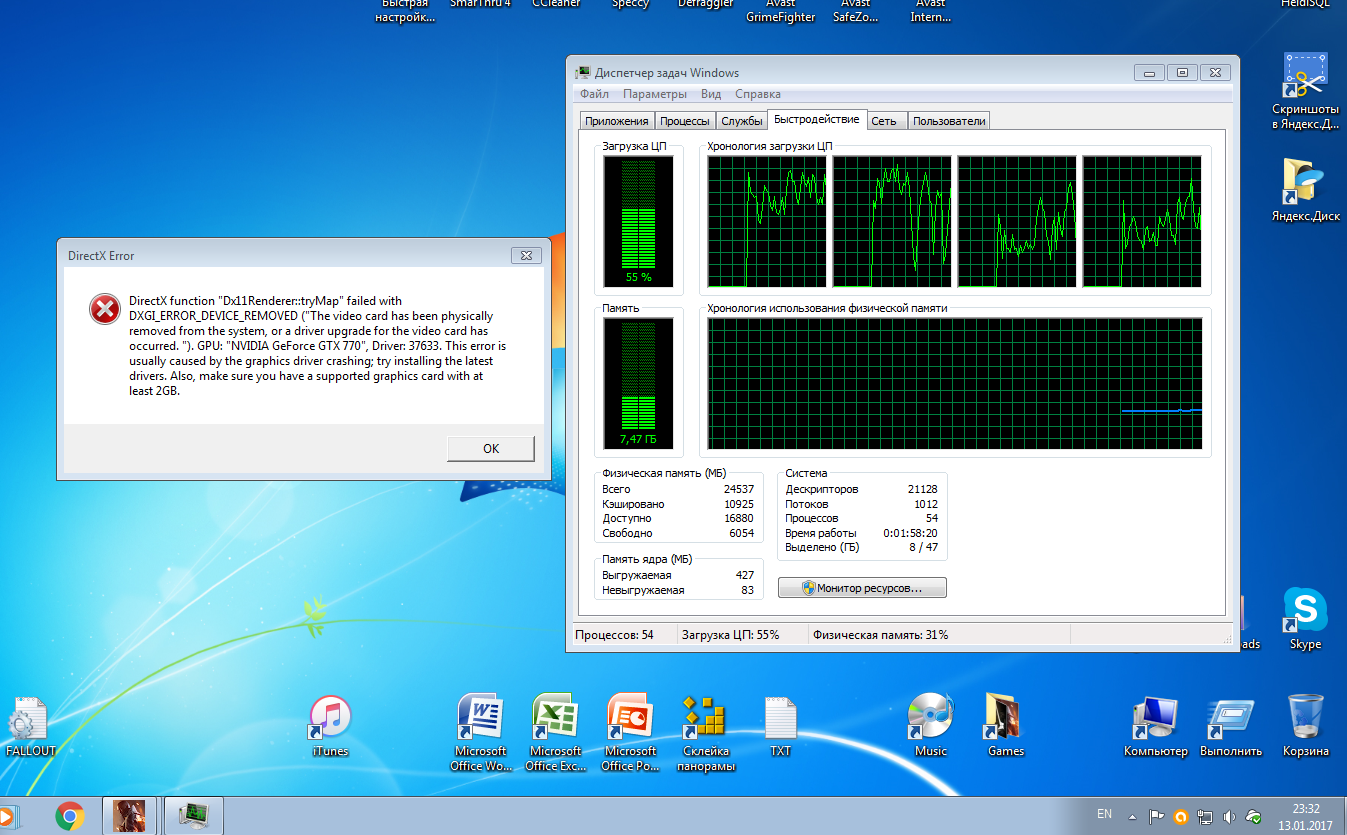
Task: Click 'Время работы' value 0:01:58:20
Action: click(x=910, y=533)
